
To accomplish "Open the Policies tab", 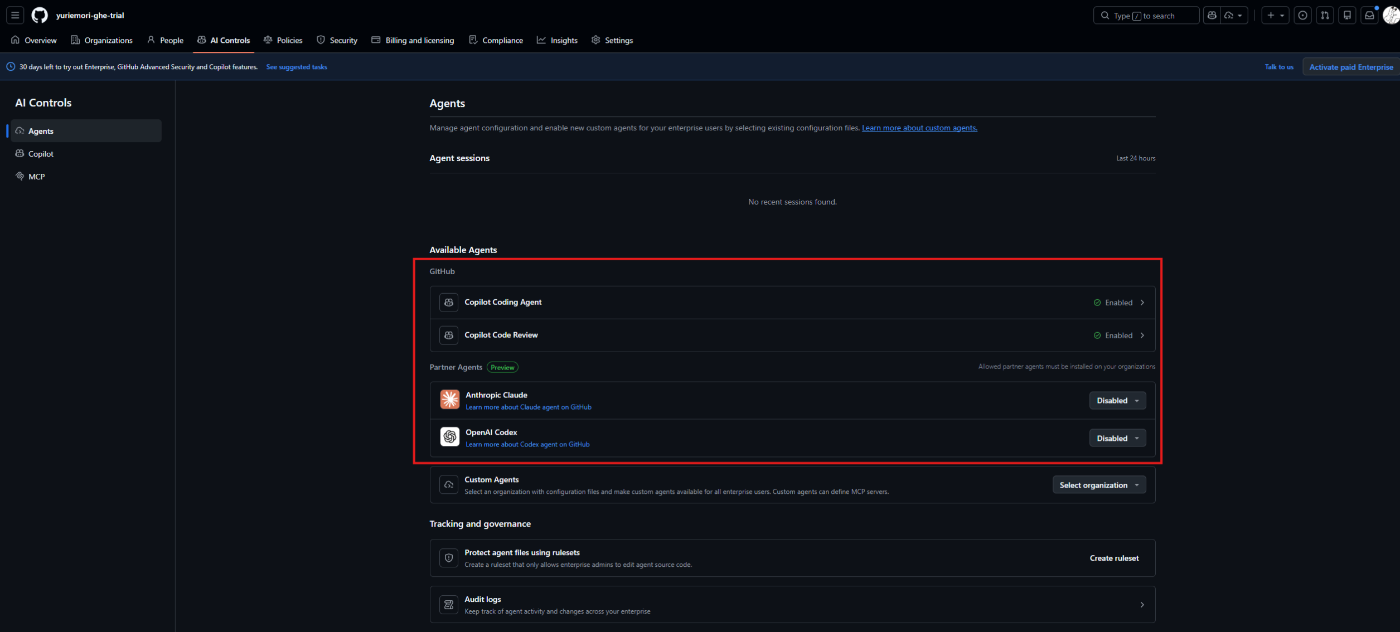I will (x=283, y=40).
